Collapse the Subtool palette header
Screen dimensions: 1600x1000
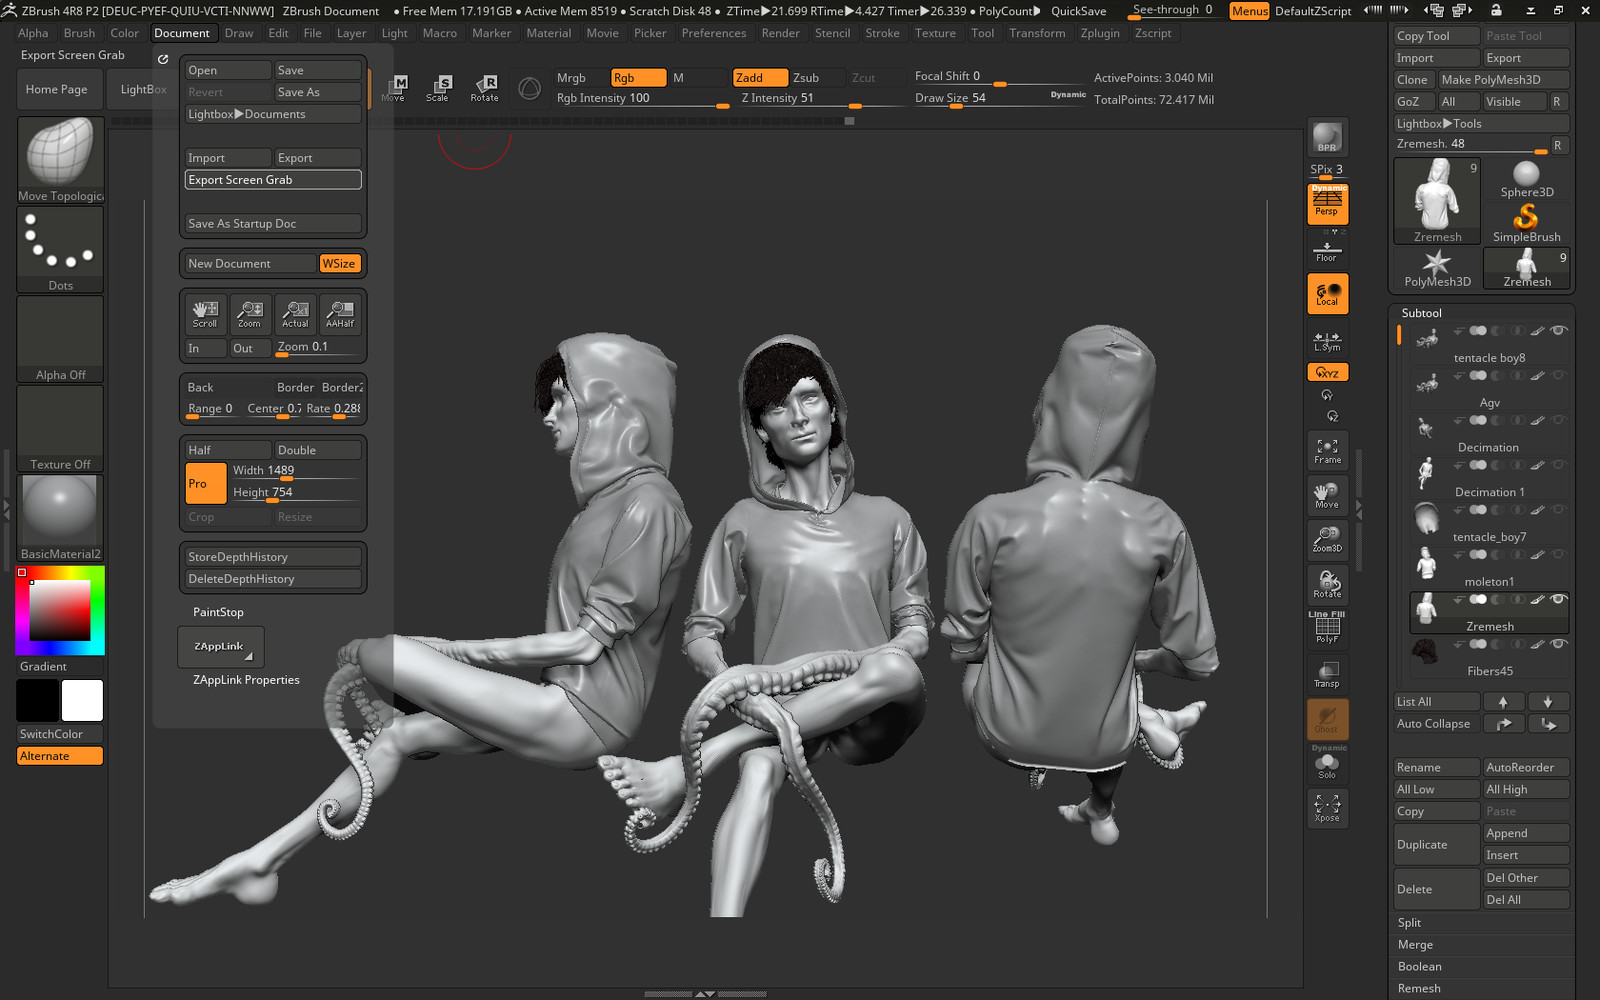click(1421, 313)
